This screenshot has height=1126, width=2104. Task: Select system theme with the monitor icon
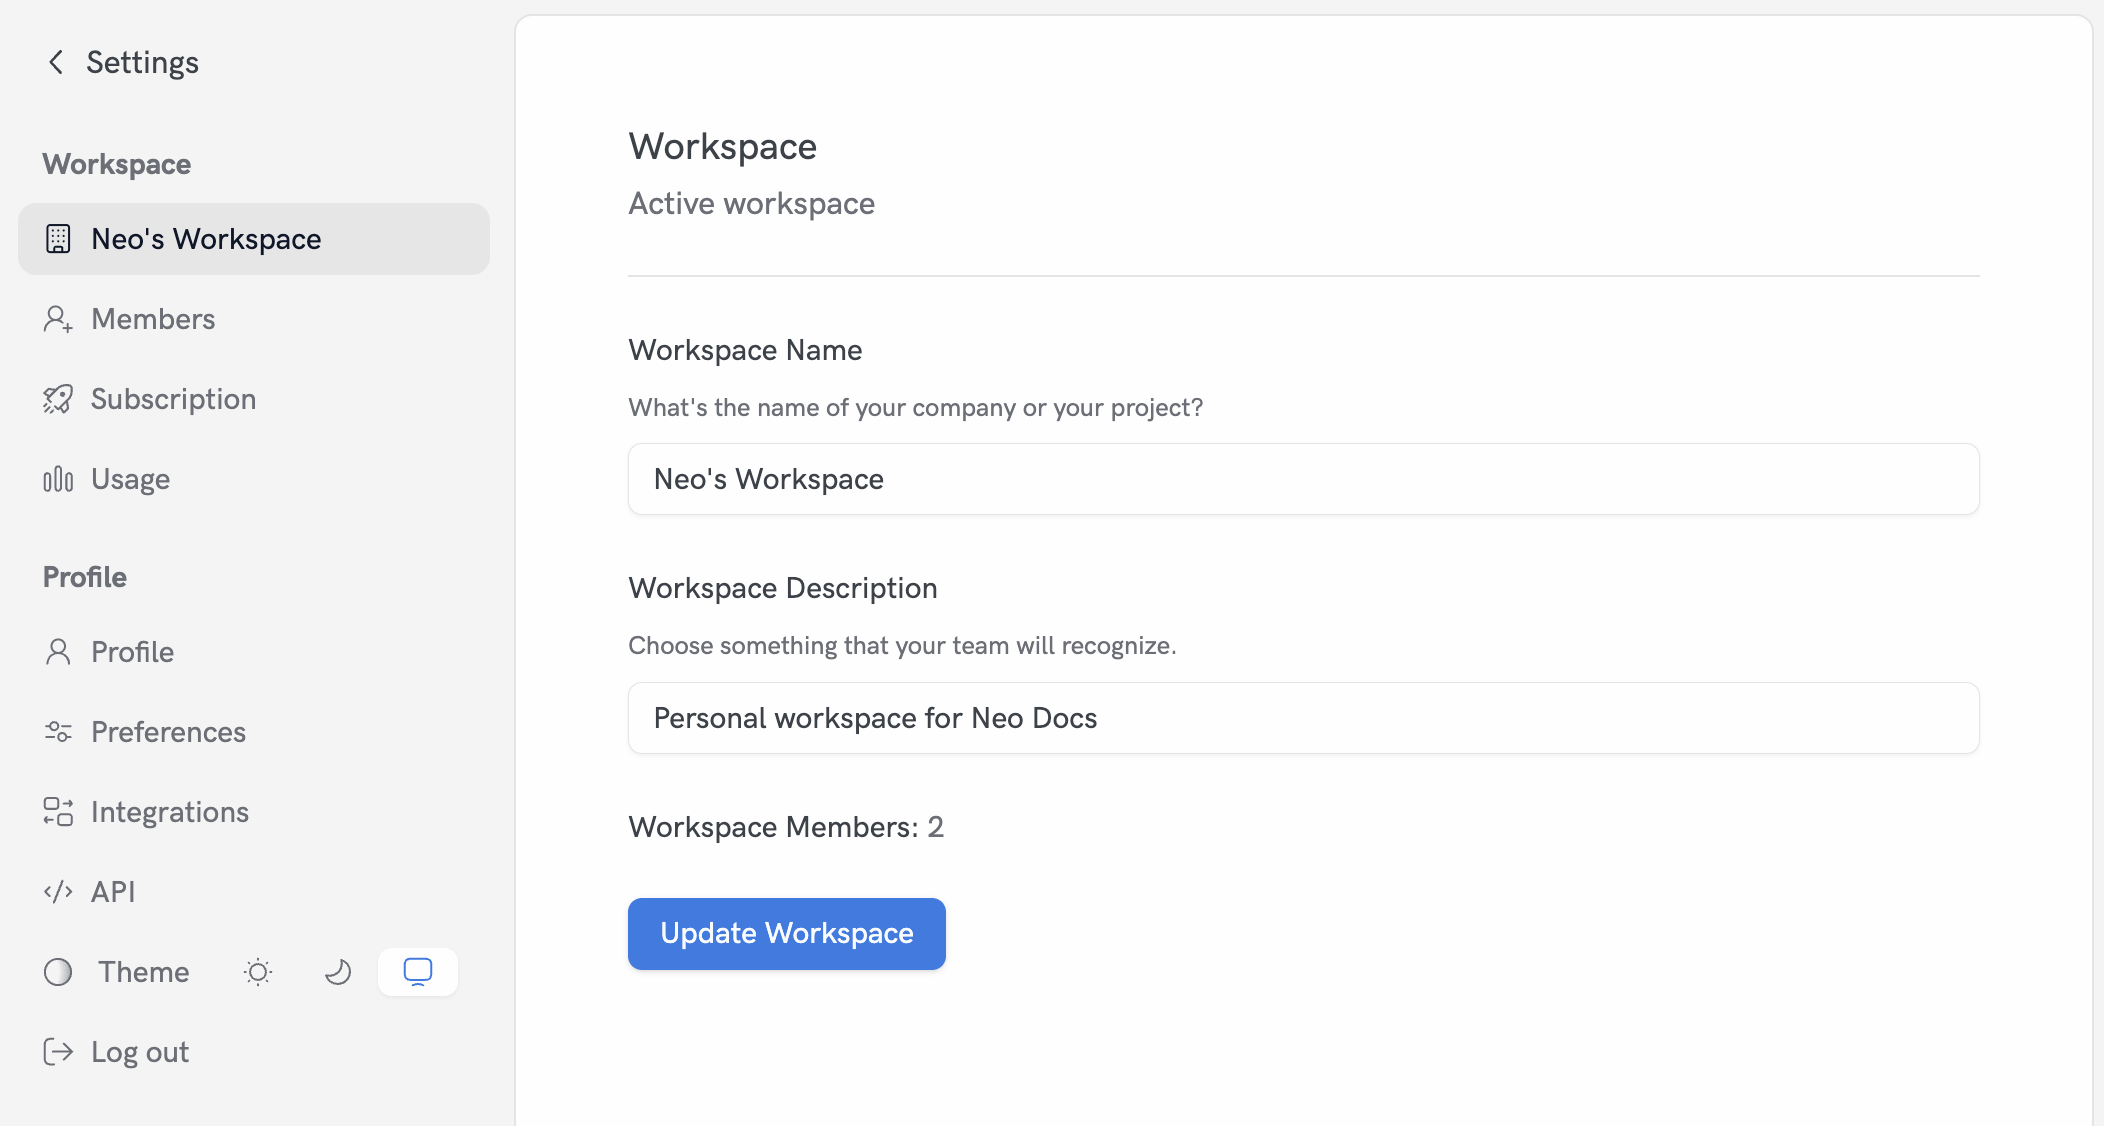(x=417, y=971)
